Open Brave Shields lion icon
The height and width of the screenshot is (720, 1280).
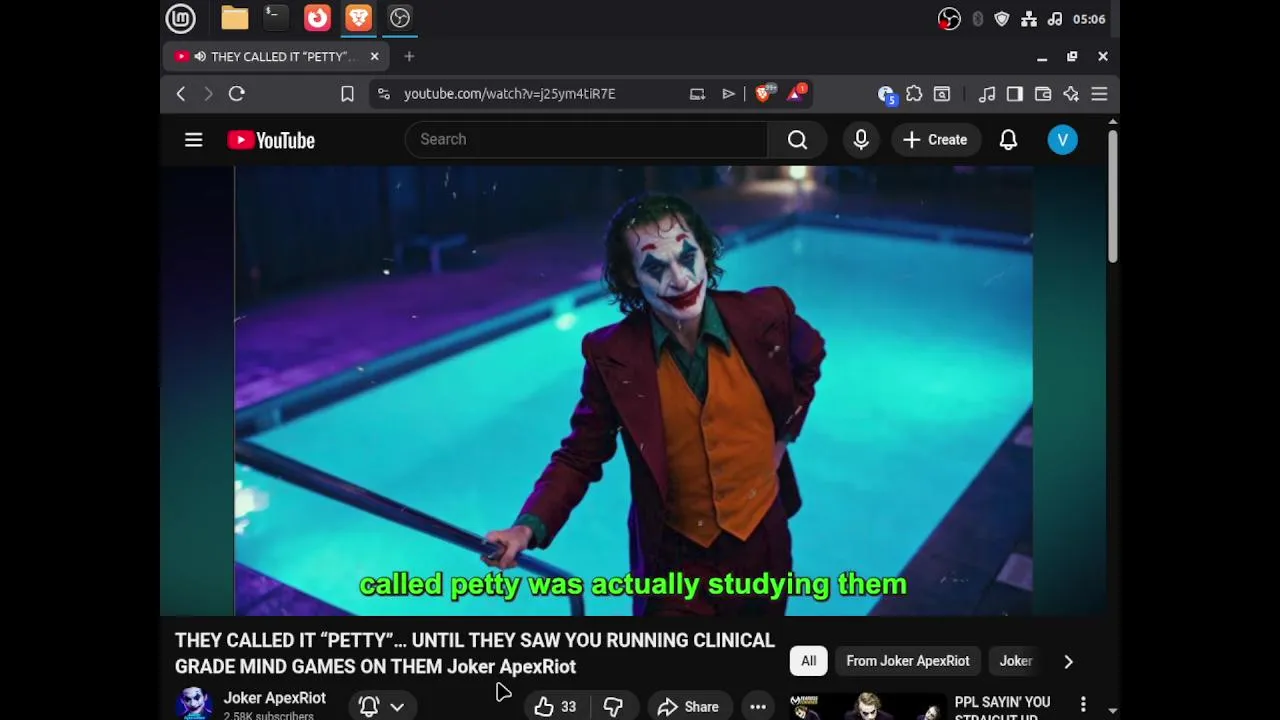click(764, 93)
